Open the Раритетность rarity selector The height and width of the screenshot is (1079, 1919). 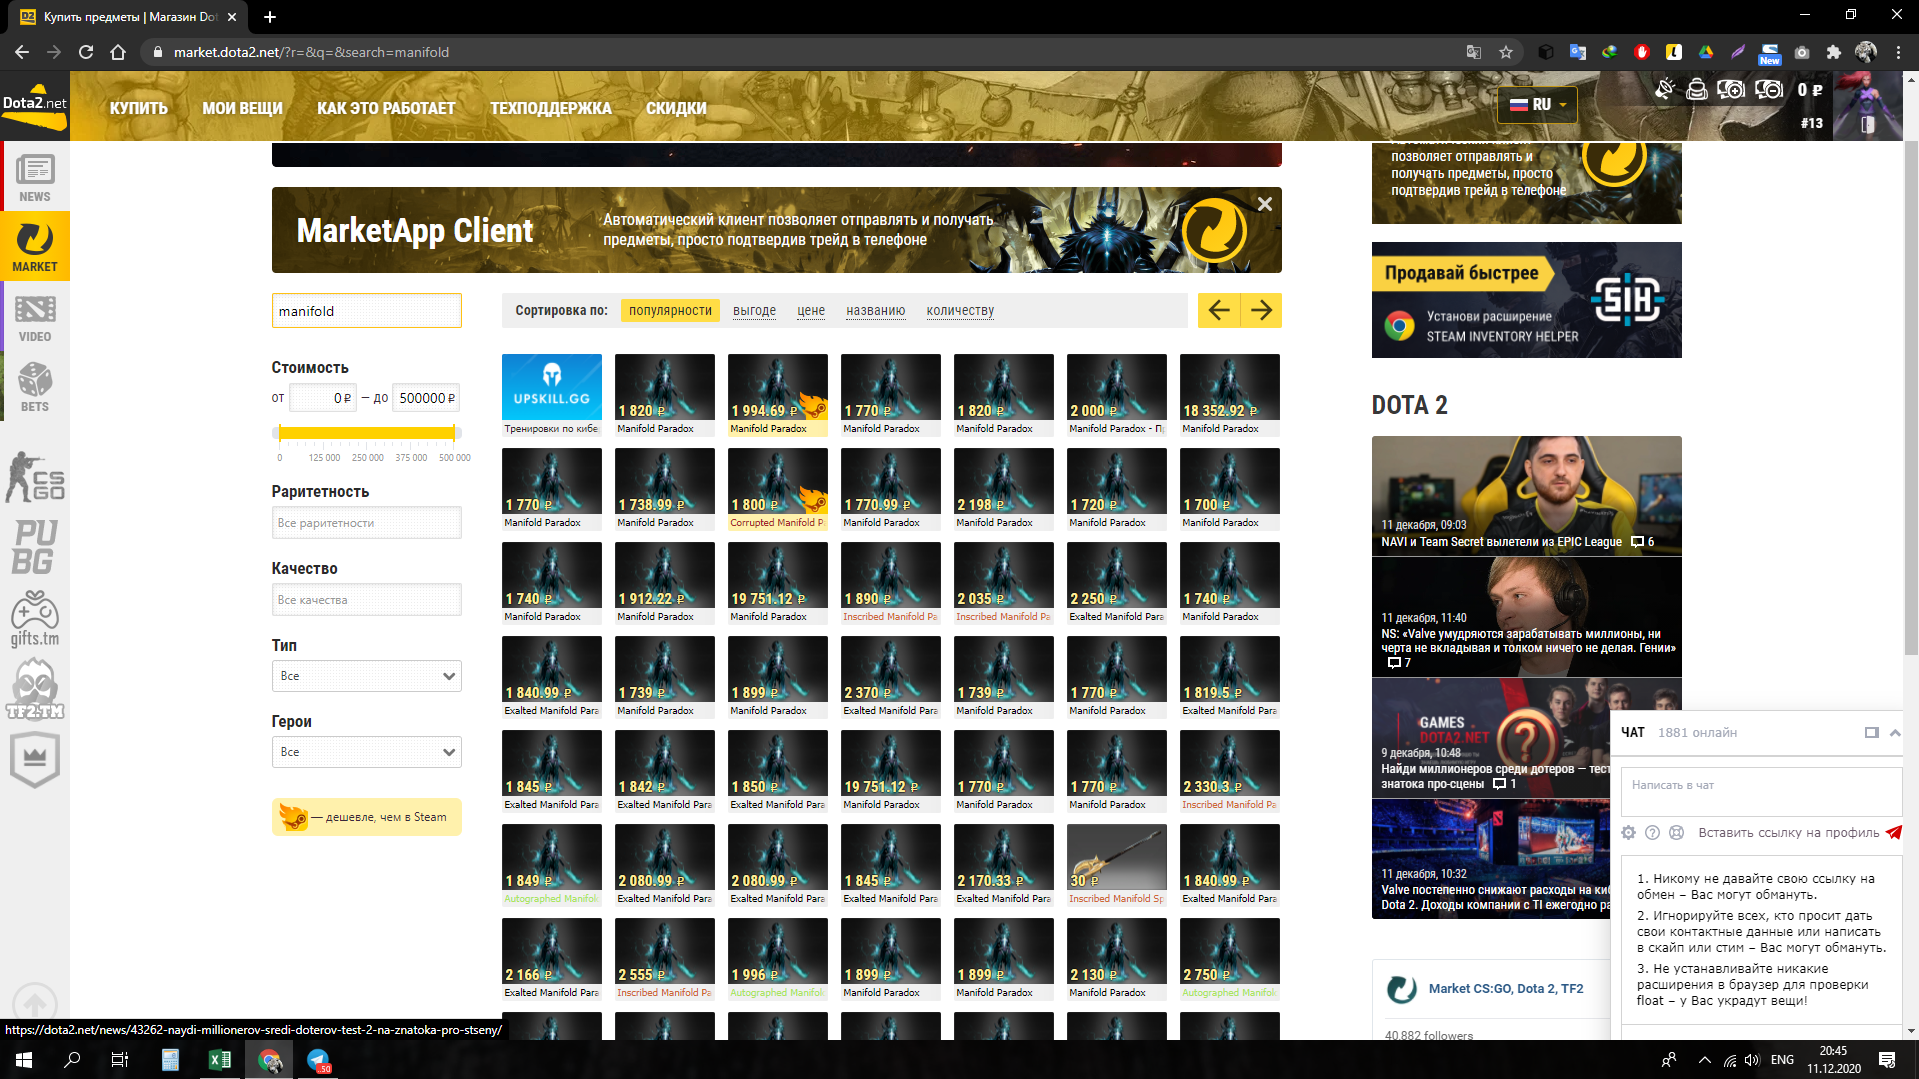pyautogui.click(x=366, y=523)
